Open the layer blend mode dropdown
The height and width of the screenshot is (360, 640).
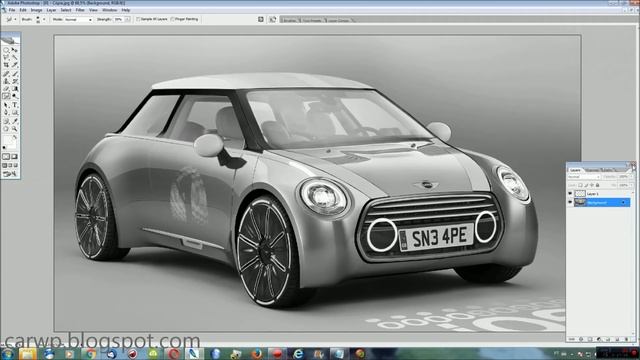pyautogui.click(x=584, y=177)
